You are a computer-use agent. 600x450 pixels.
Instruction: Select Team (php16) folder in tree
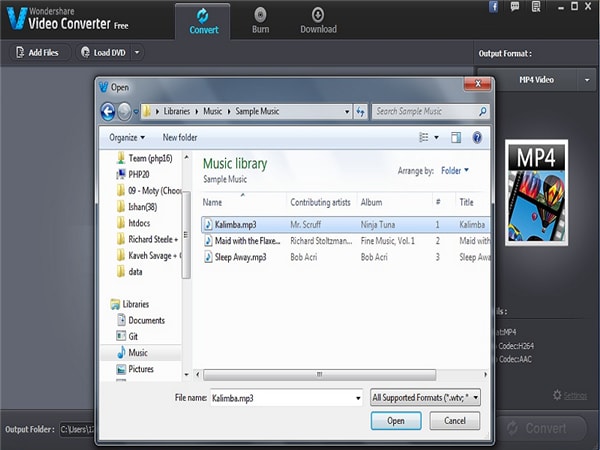145,158
